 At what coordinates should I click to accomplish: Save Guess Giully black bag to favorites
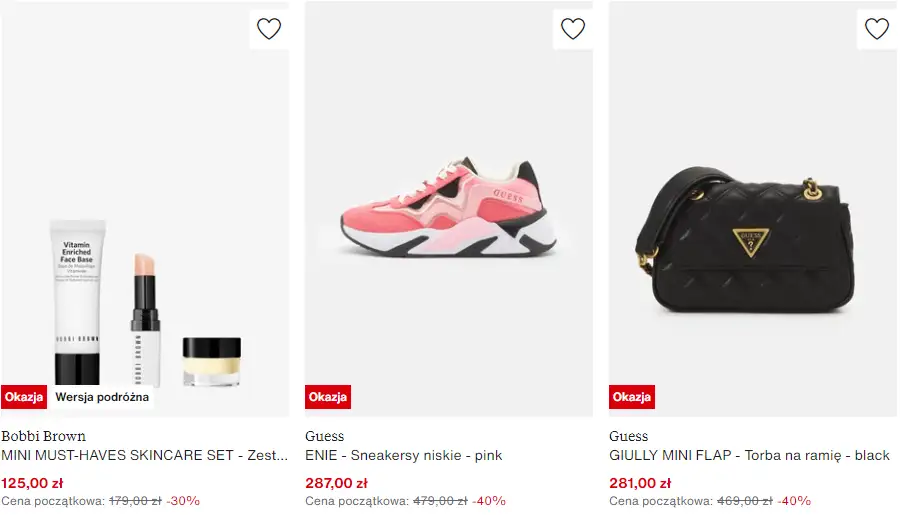(877, 29)
